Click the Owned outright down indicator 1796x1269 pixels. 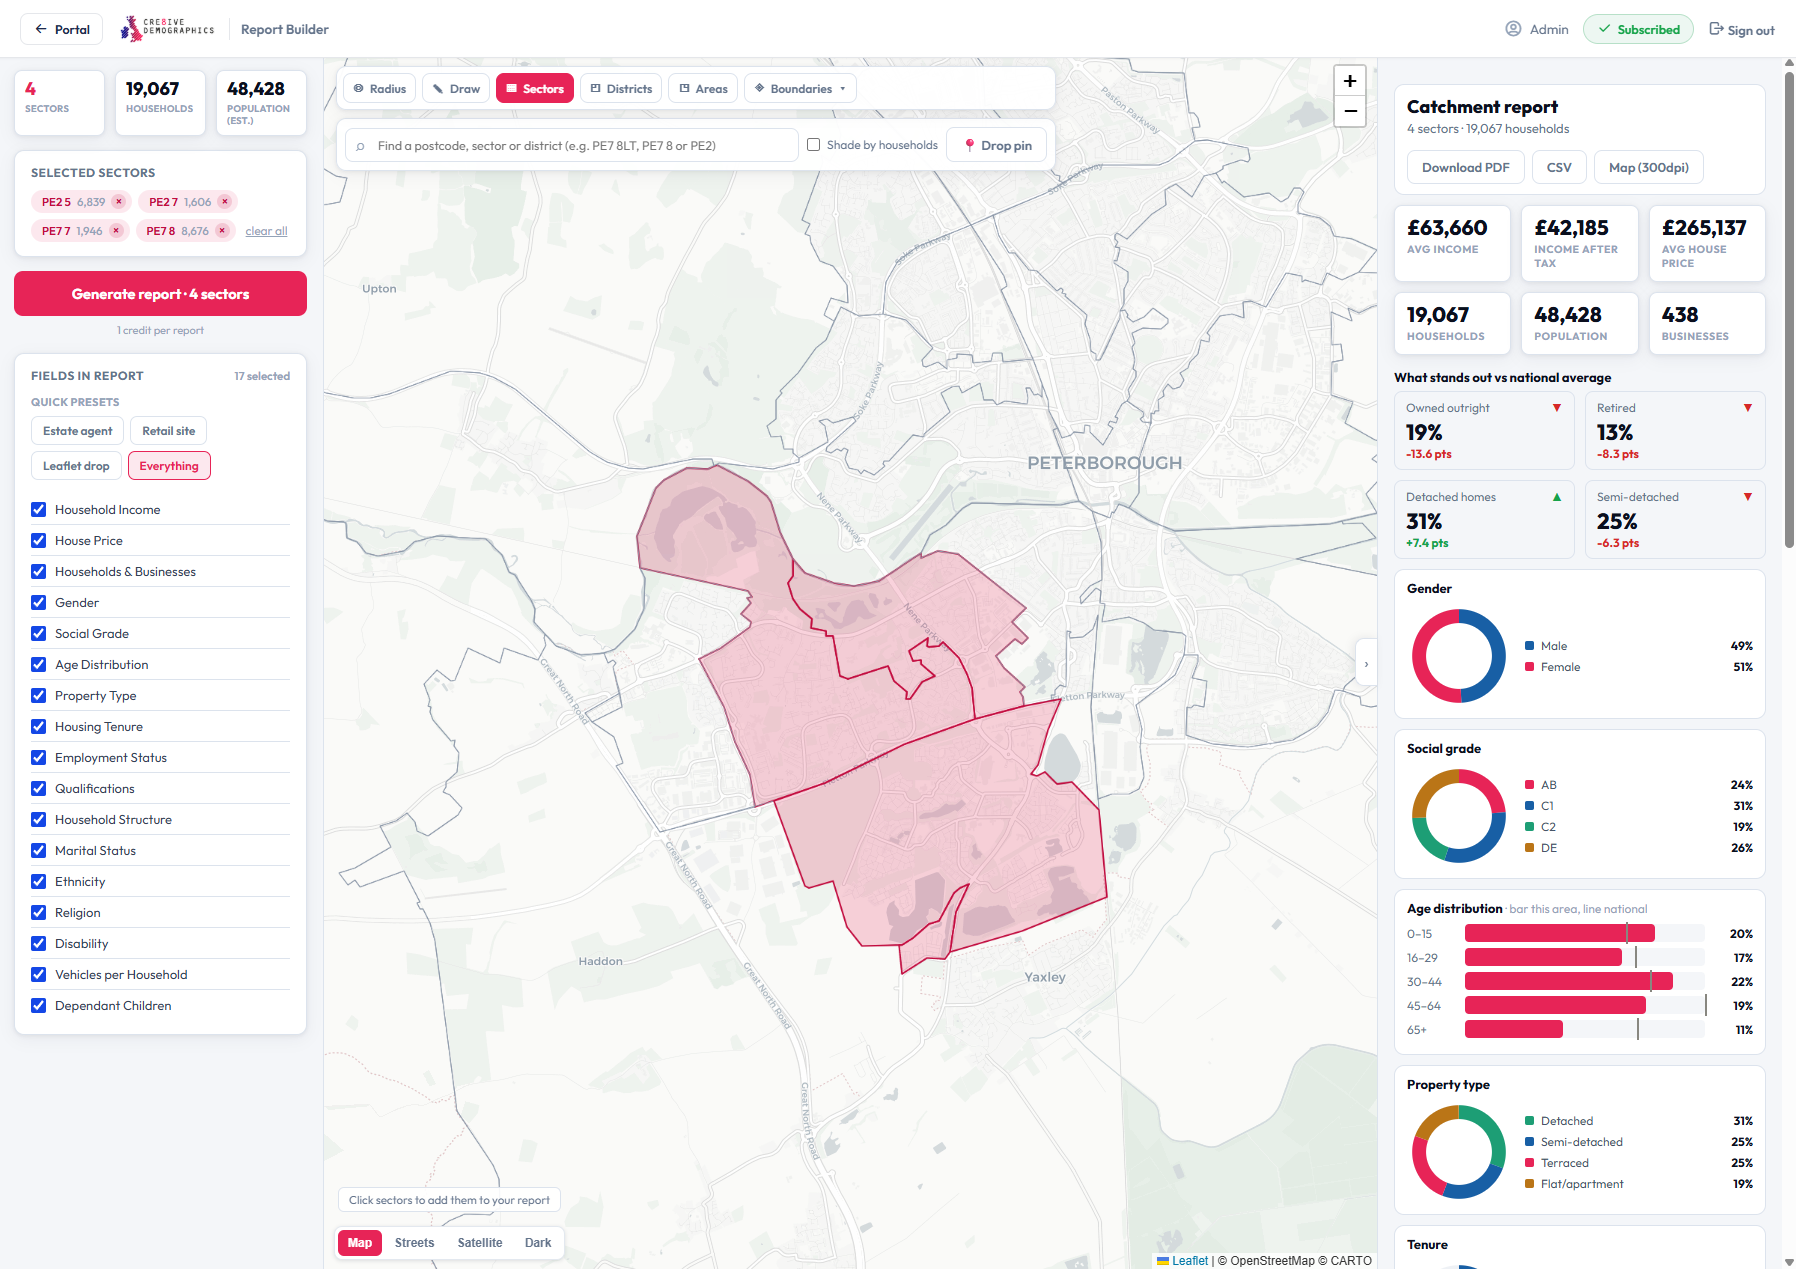1557,408
